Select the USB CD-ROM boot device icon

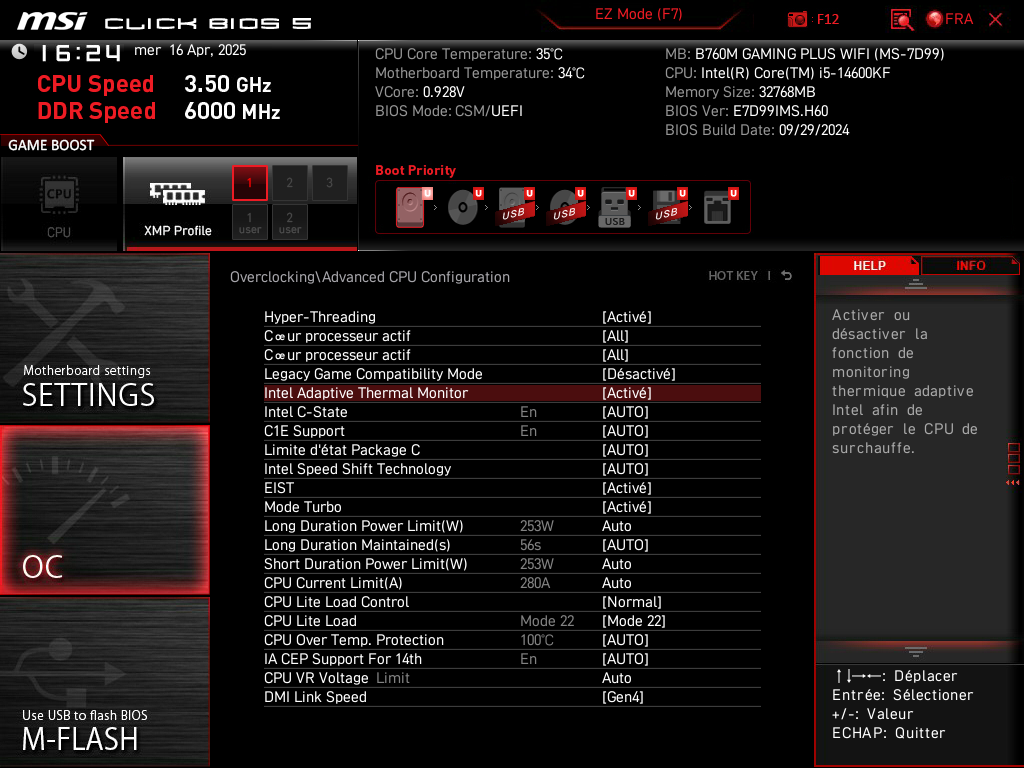tap(566, 207)
